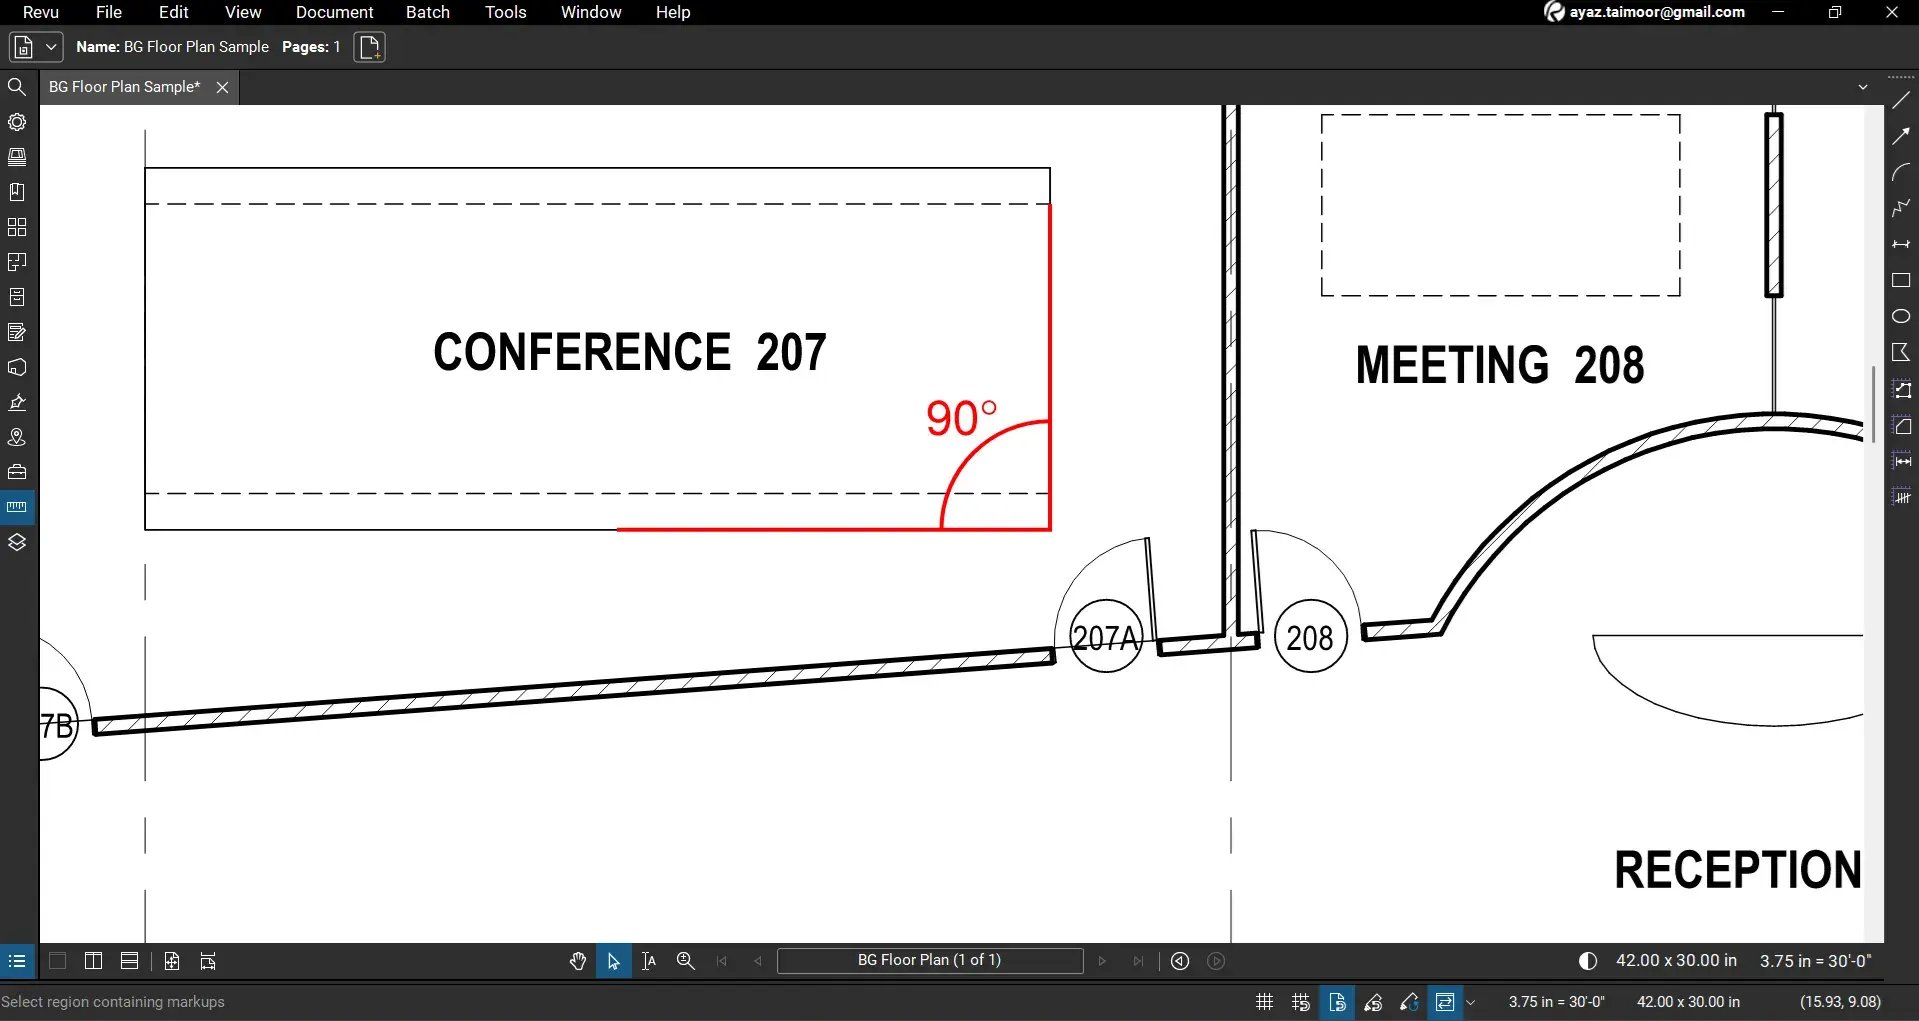Image resolution: width=1919 pixels, height=1021 pixels.
Task: Toggle Dimmer half-circle icon
Action: click(x=1587, y=961)
